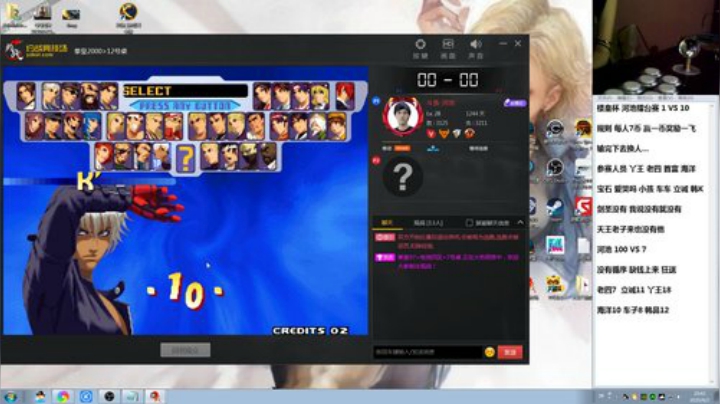Click the purple tag button beside player name
The height and width of the screenshot is (404, 720).
(x=515, y=103)
